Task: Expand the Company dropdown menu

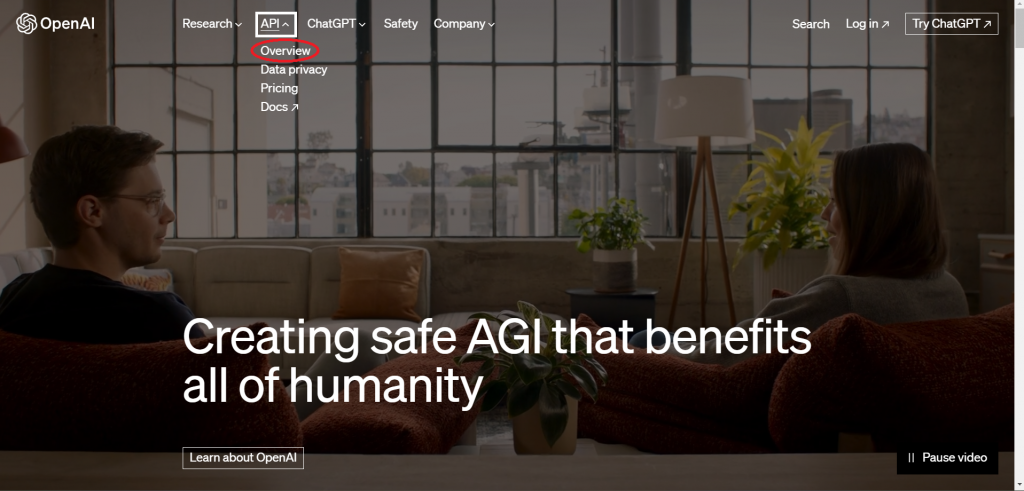Action: (464, 24)
